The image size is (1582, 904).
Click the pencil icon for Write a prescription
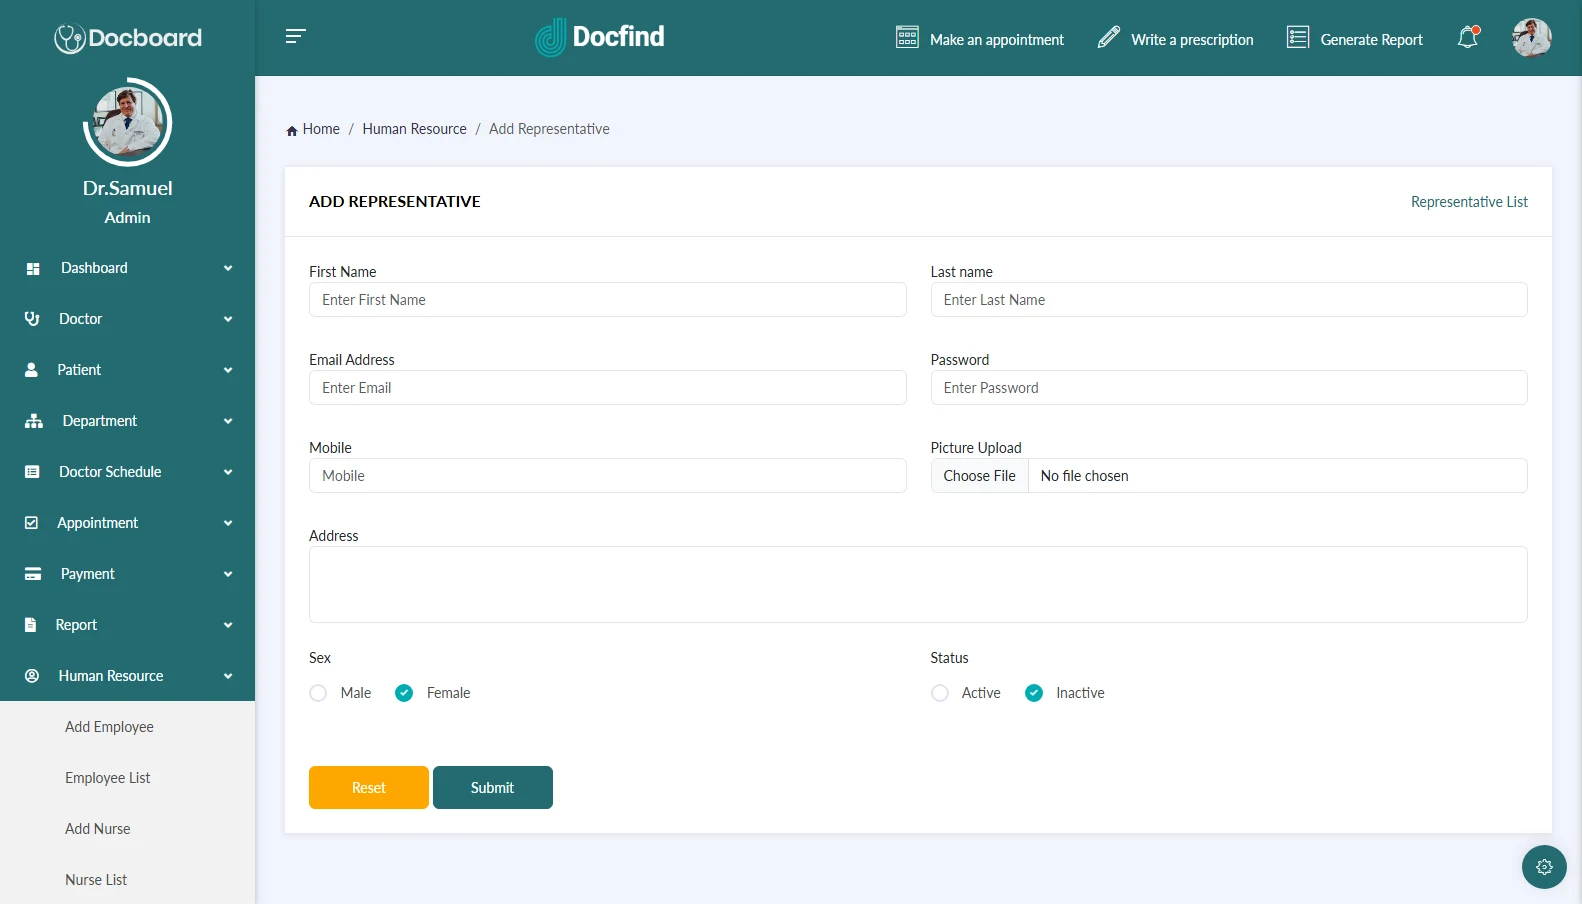click(x=1108, y=38)
